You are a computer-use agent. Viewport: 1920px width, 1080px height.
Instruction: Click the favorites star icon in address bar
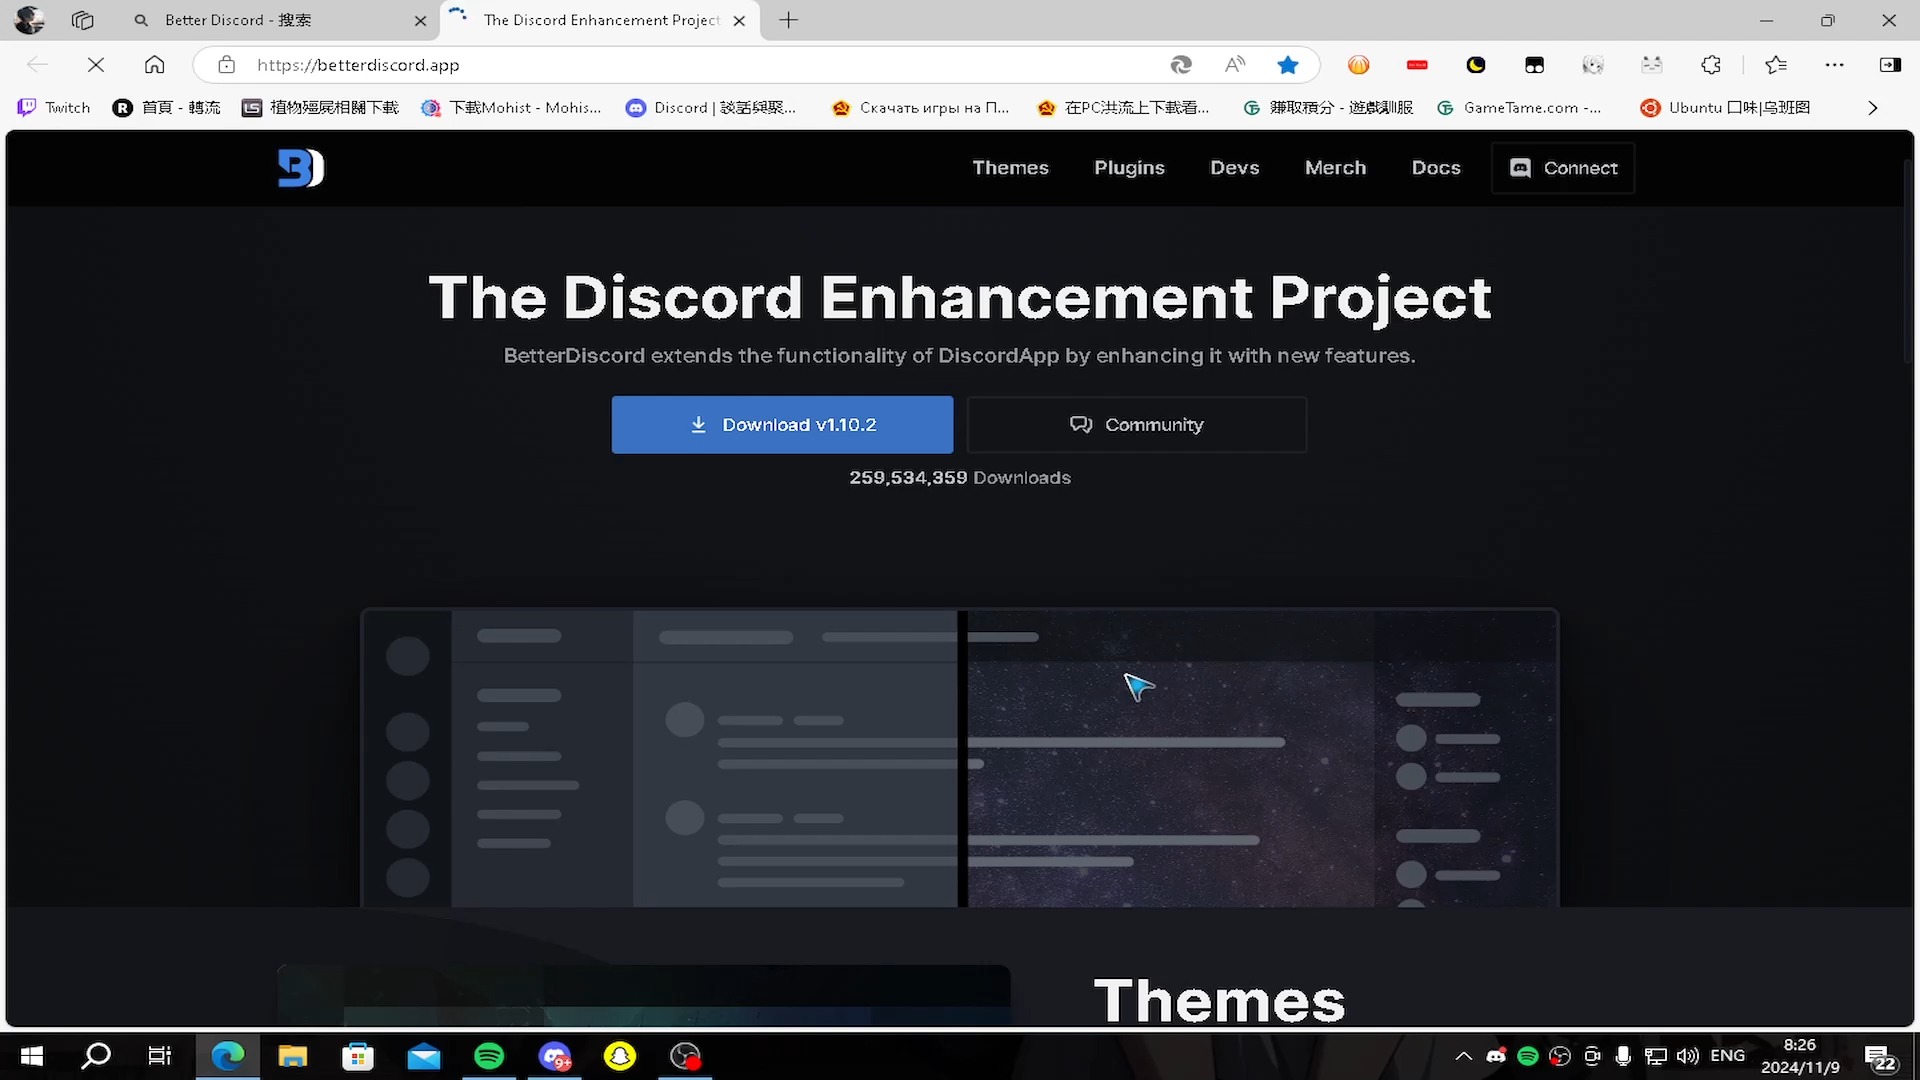1288,65
